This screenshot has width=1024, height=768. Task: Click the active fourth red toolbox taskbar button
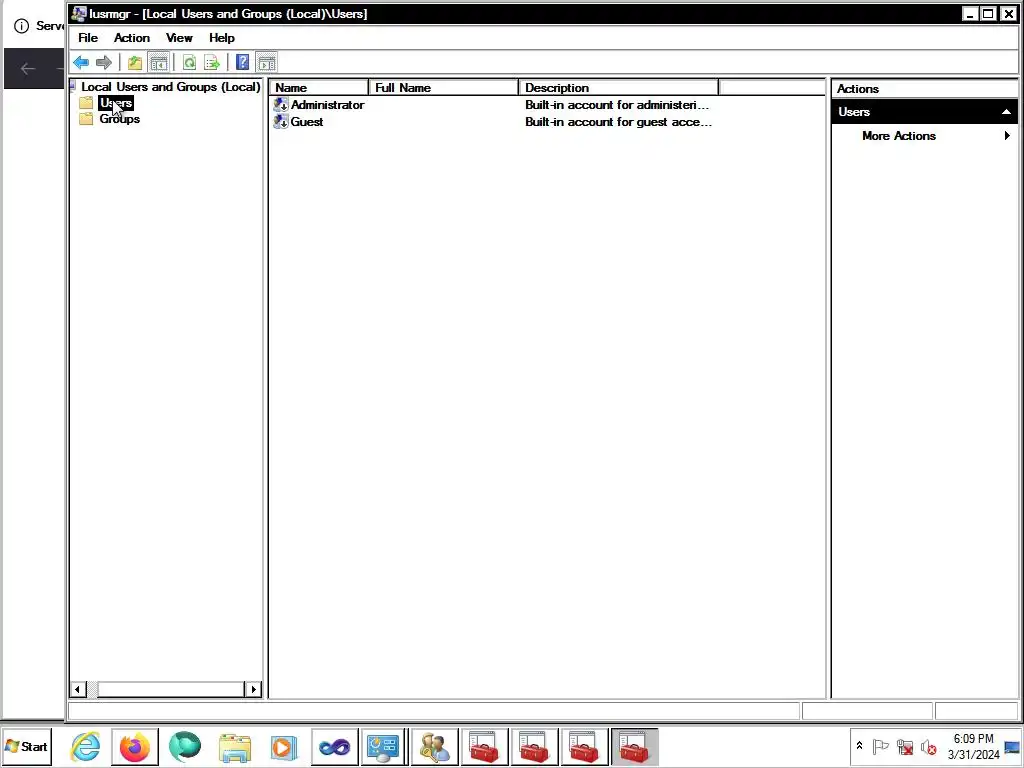coord(634,746)
